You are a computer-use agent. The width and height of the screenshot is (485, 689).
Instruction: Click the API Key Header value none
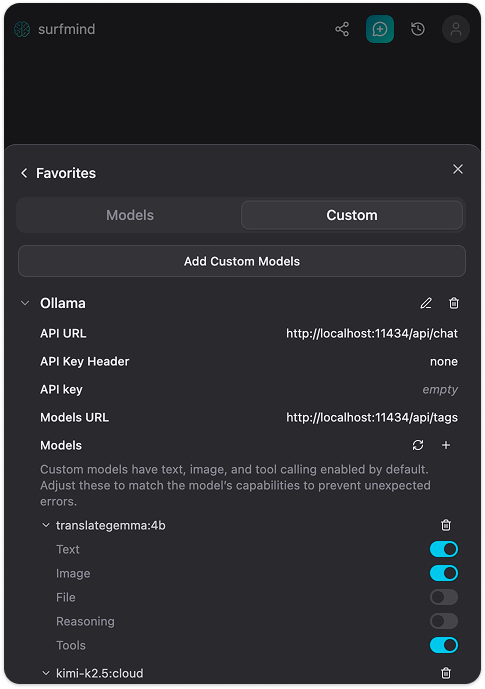pos(444,362)
